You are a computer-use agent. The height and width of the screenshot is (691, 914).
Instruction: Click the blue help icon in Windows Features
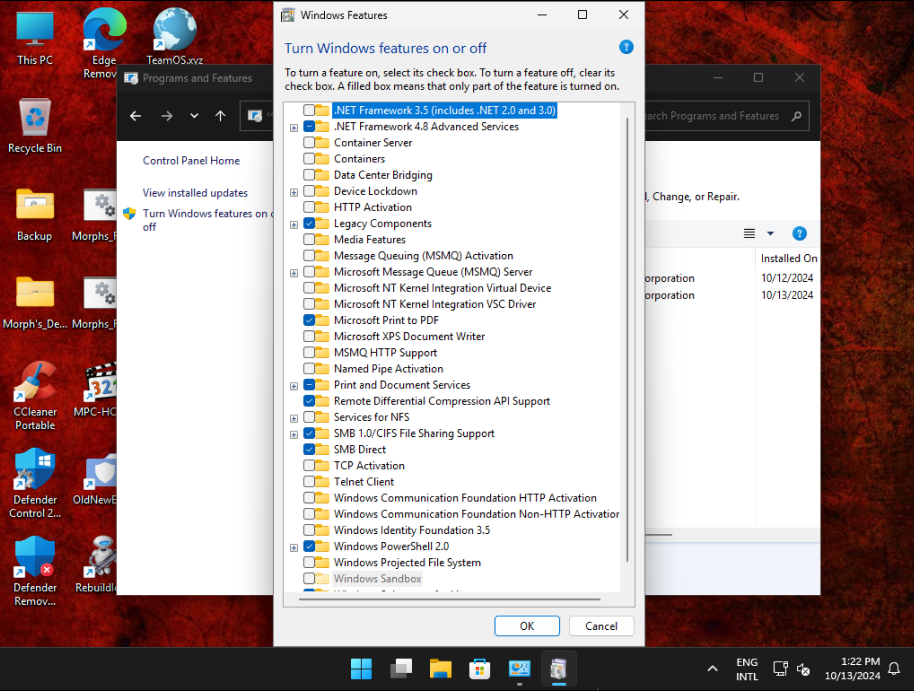tap(626, 47)
